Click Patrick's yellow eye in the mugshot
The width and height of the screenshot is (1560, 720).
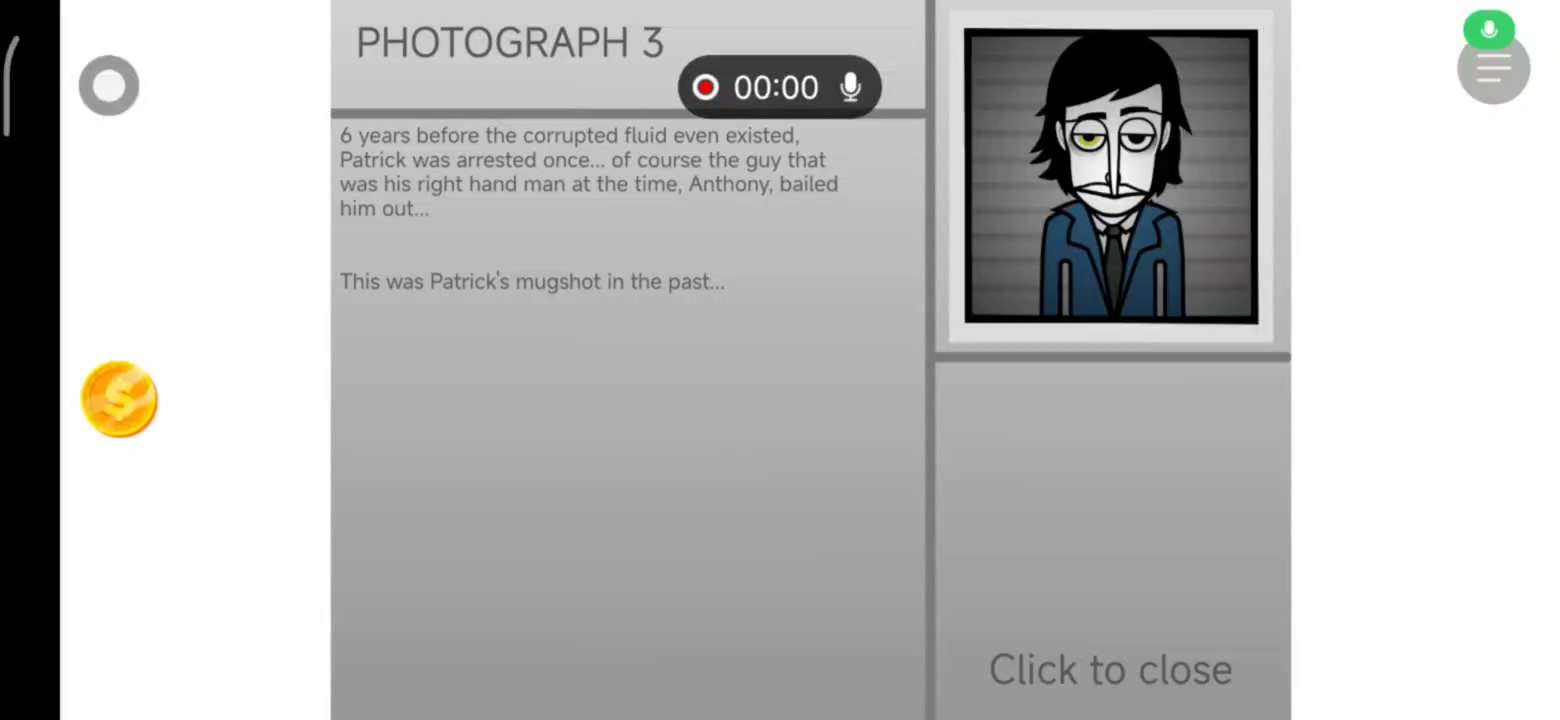tap(1088, 140)
